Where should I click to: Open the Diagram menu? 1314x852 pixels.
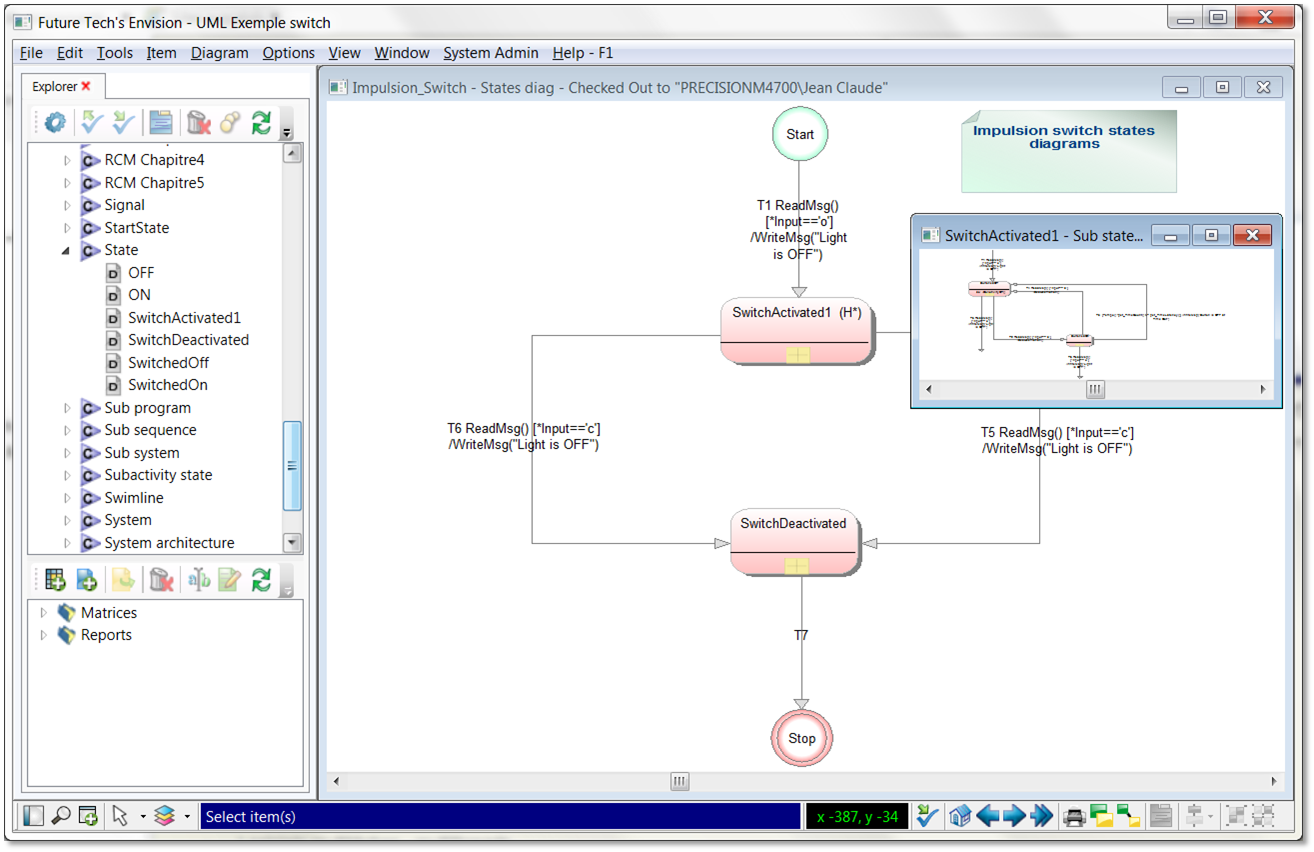click(x=219, y=53)
